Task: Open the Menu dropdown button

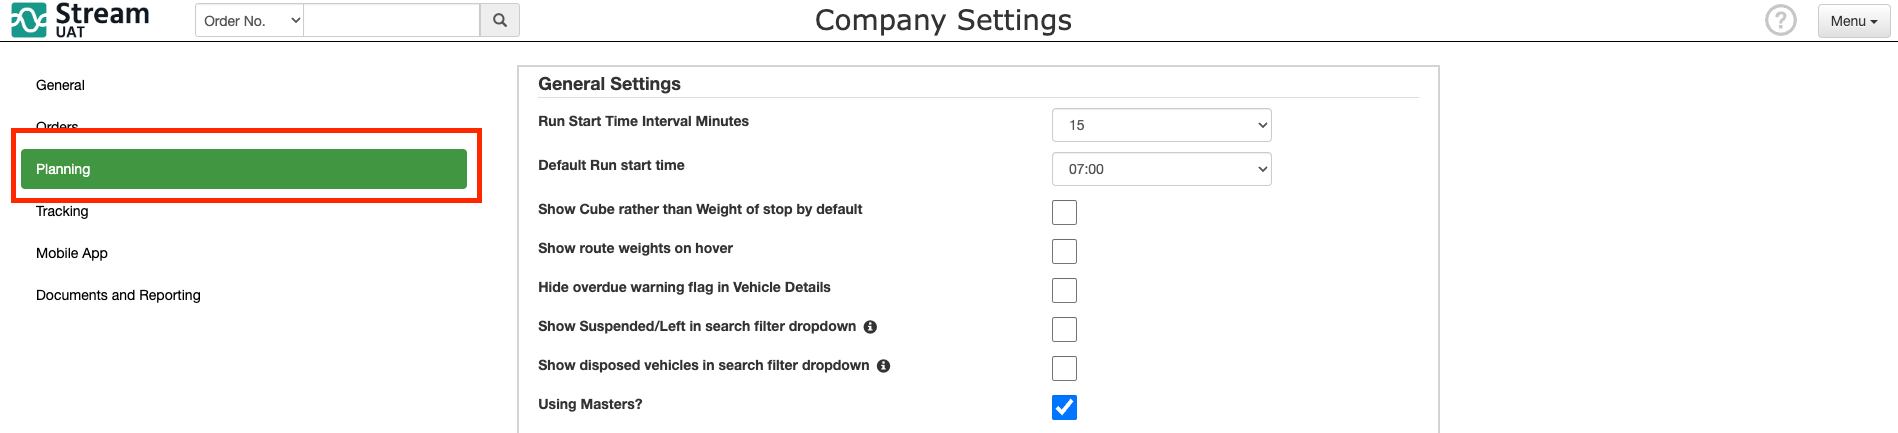Action: (1853, 21)
